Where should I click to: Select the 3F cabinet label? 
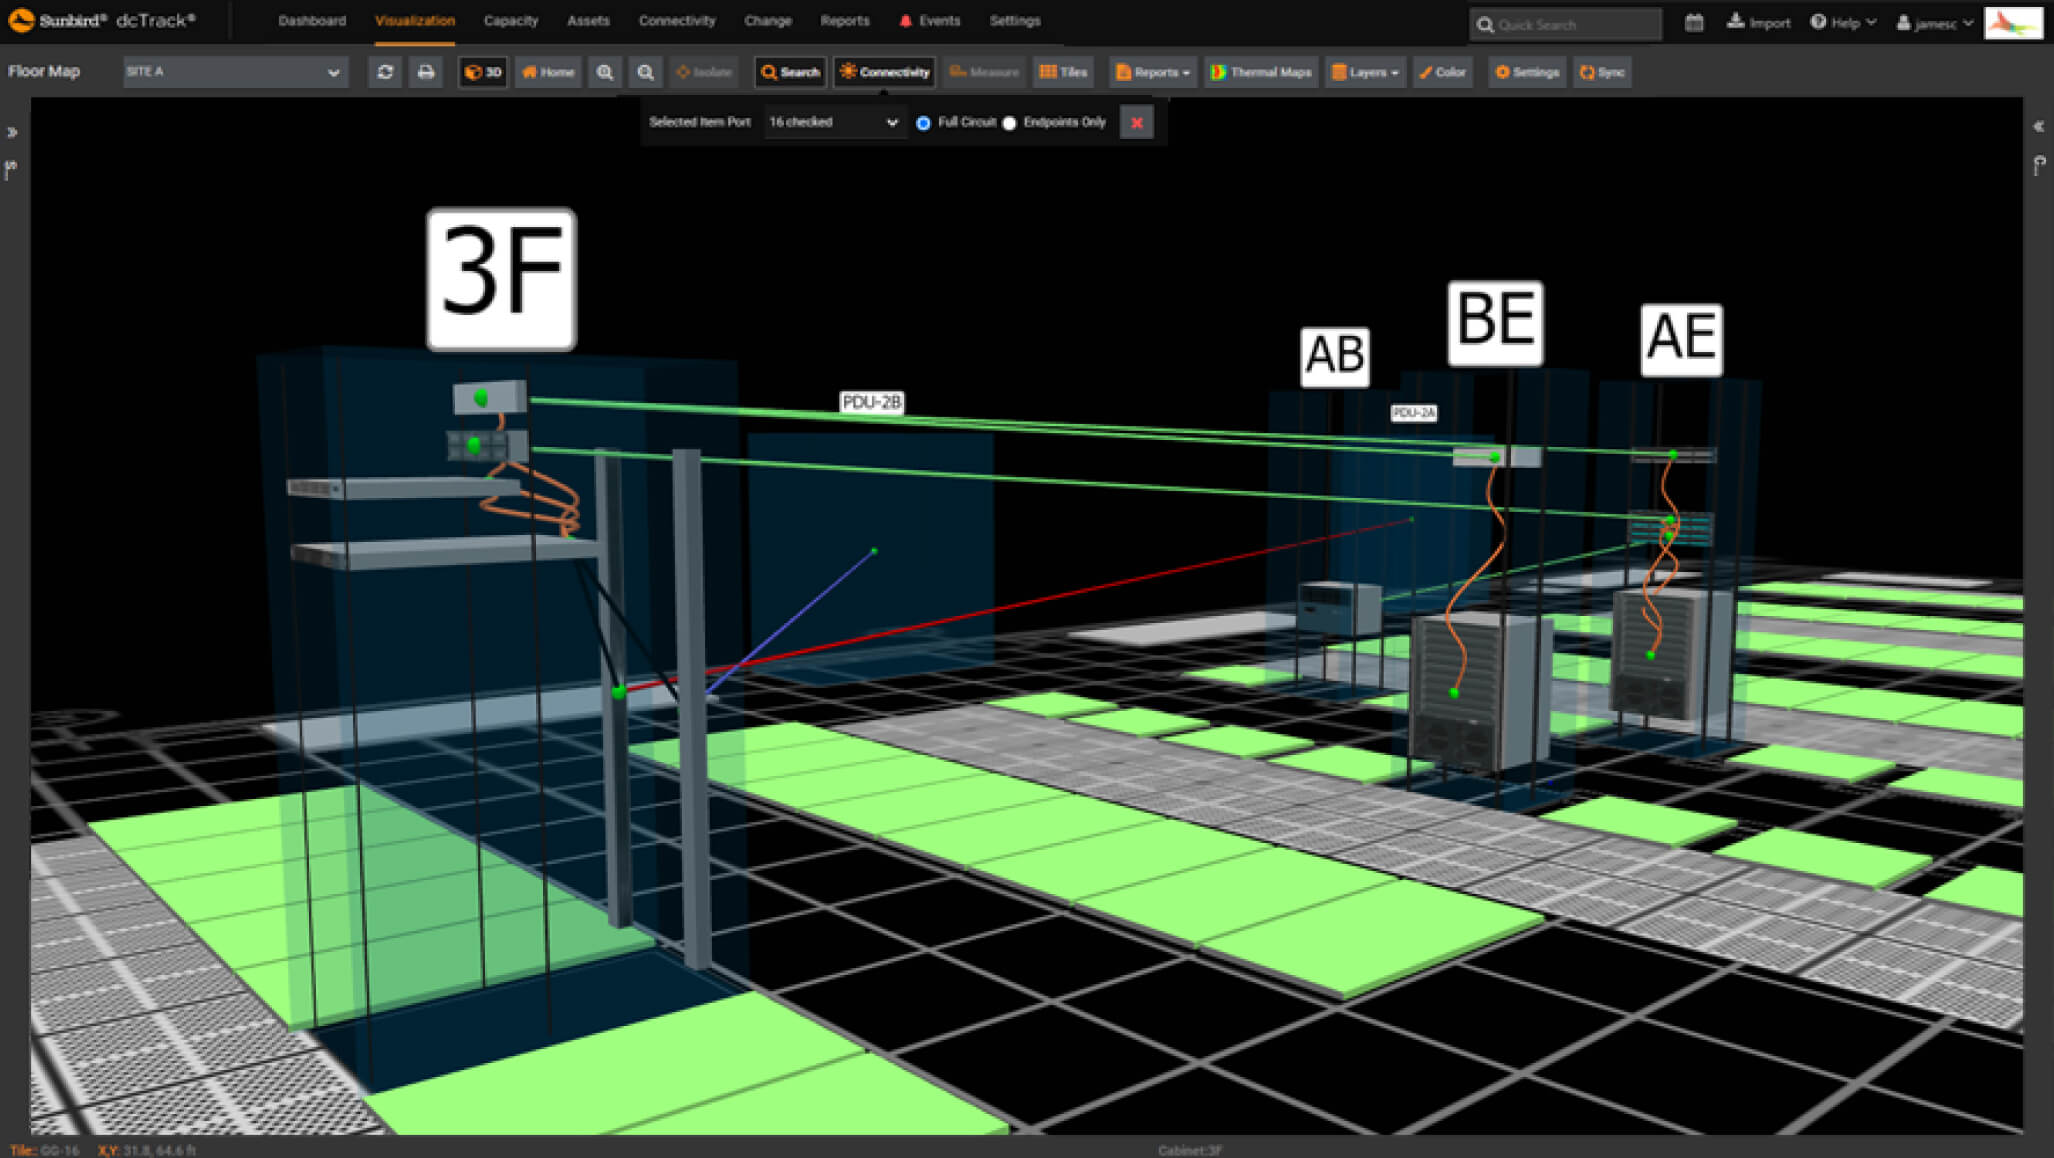click(501, 279)
